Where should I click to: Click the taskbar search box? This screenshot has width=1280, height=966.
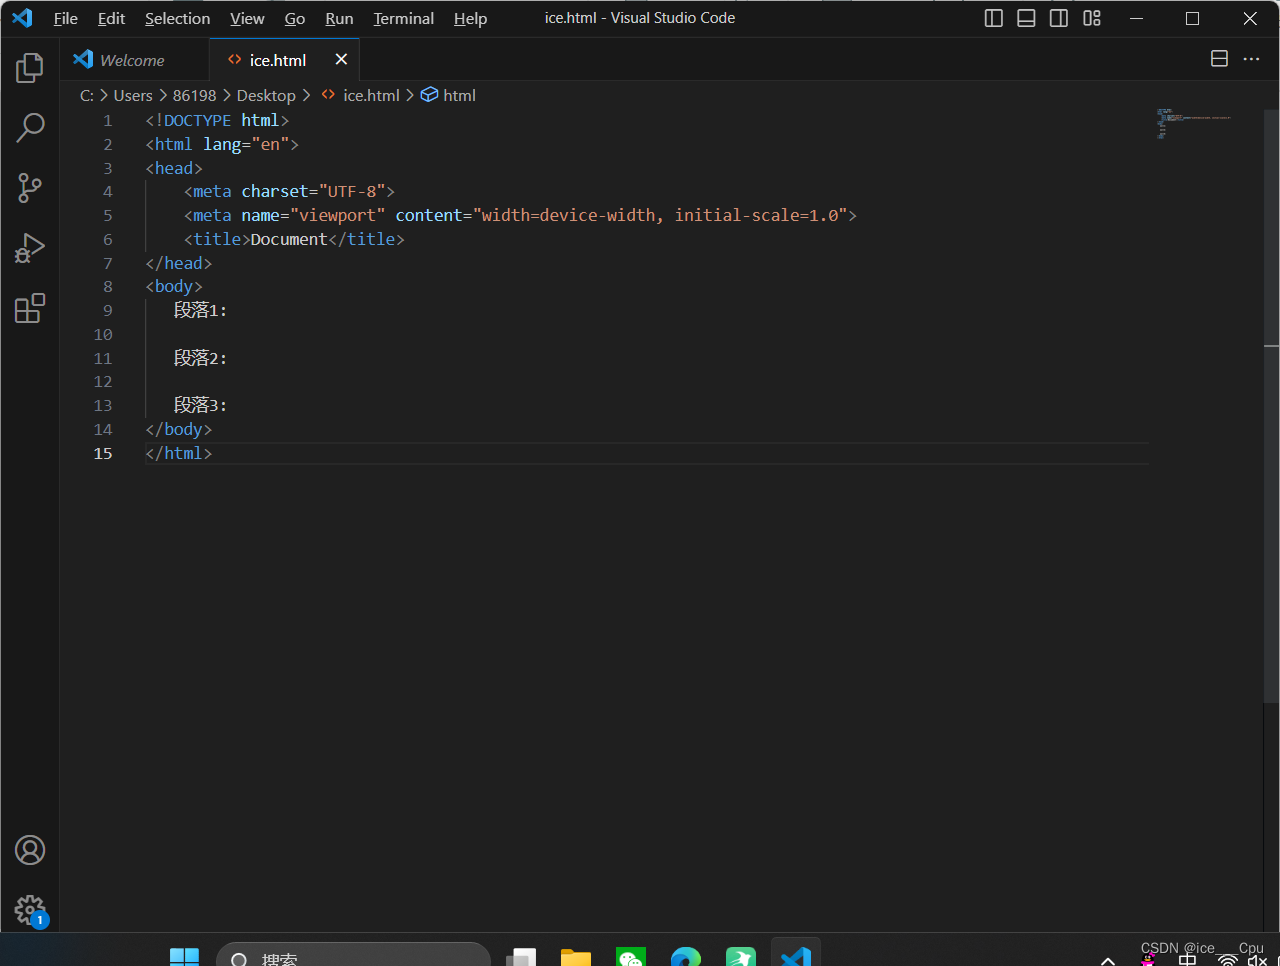[x=353, y=955]
